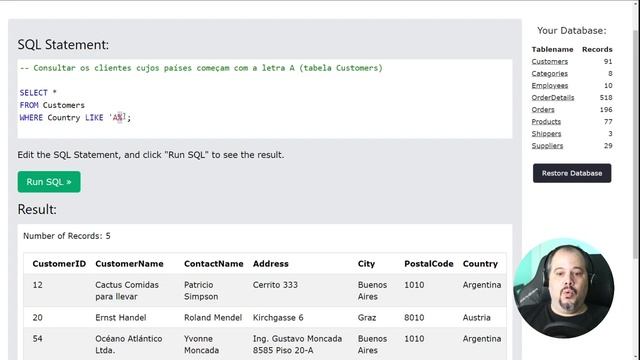Open the Products table link
Screen dimensions: 640x360
(546, 121)
